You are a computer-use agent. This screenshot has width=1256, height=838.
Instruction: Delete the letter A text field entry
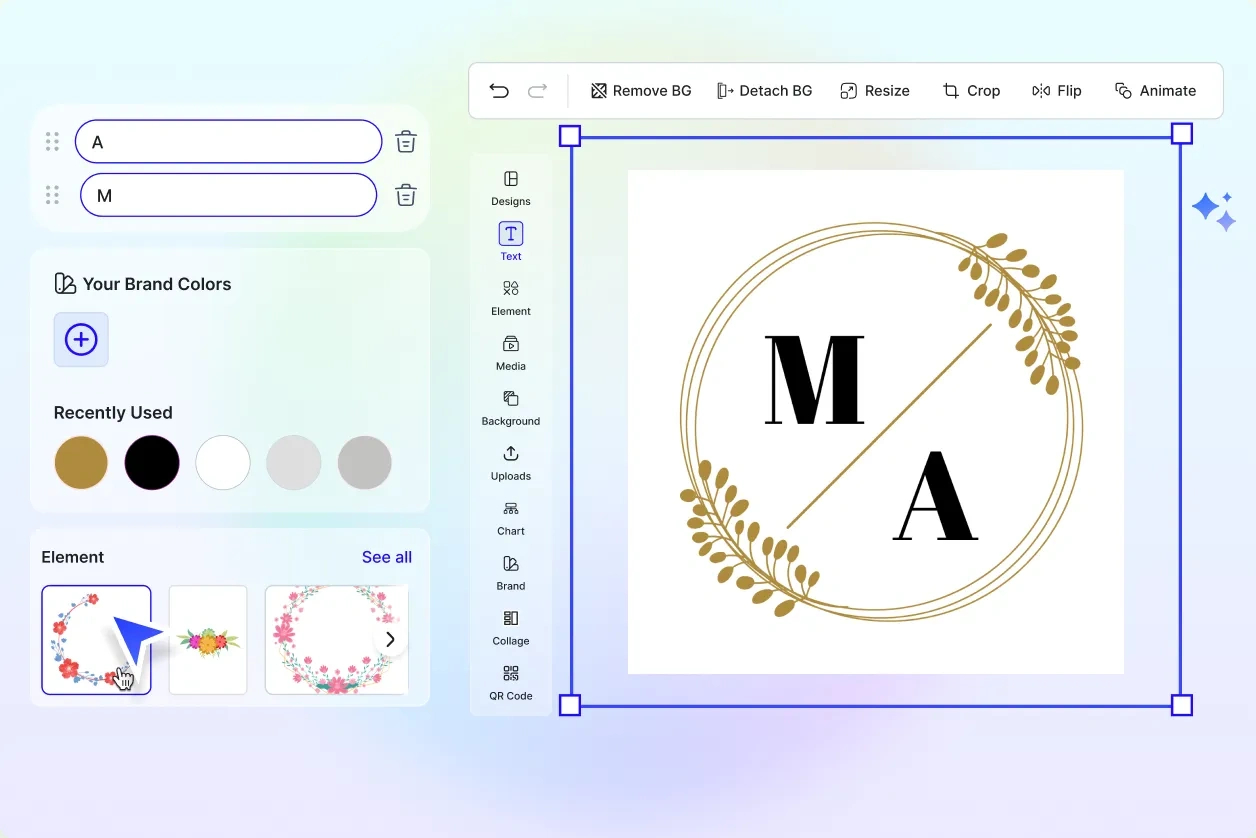coord(405,141)
